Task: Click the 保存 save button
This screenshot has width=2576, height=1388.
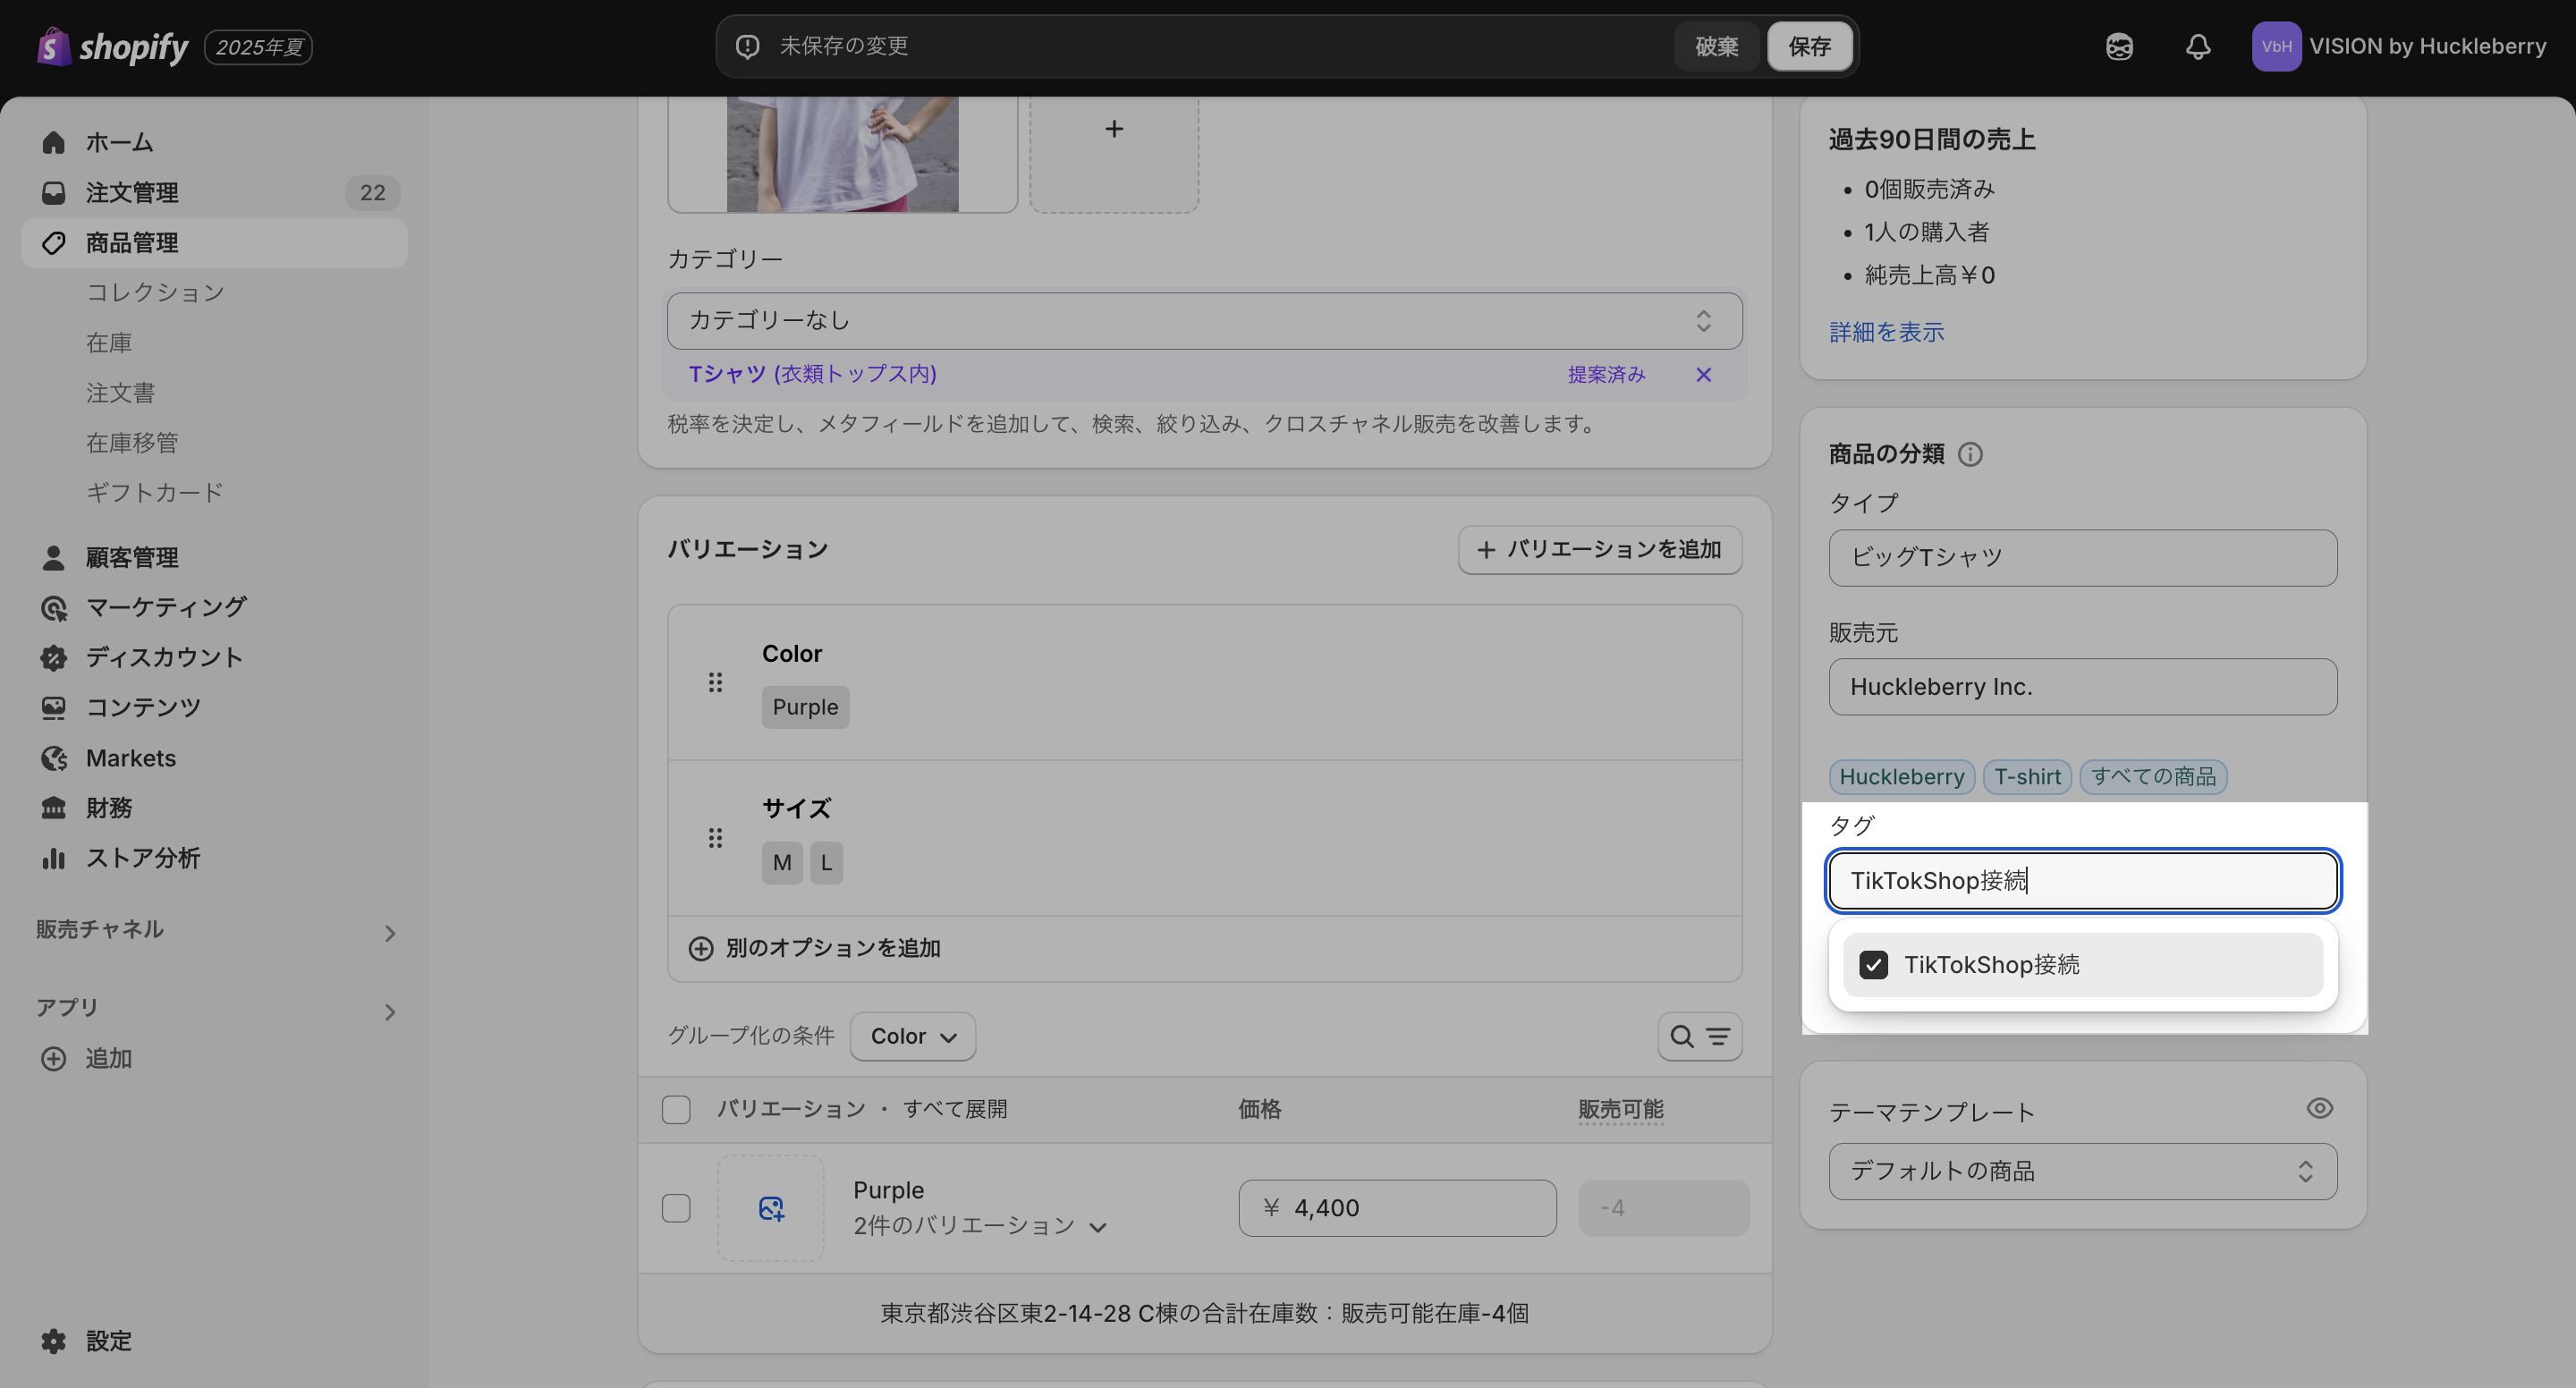Action: (x=1809, y=47)
